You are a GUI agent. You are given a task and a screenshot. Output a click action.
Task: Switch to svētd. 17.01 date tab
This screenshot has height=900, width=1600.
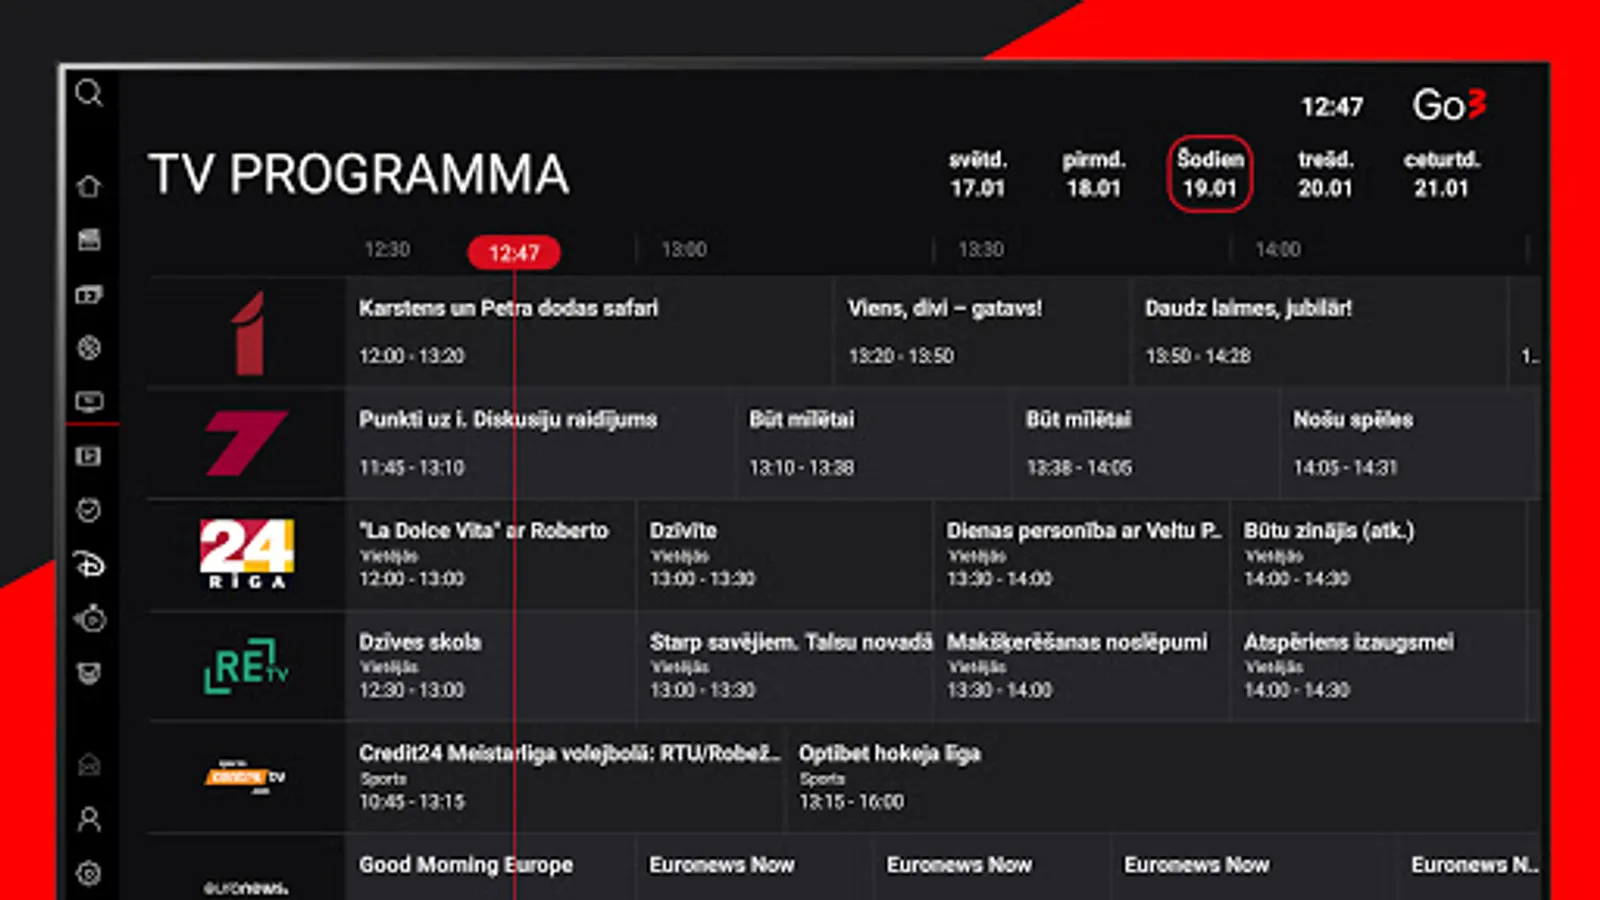pyautogui.click(x=978, y=174)
